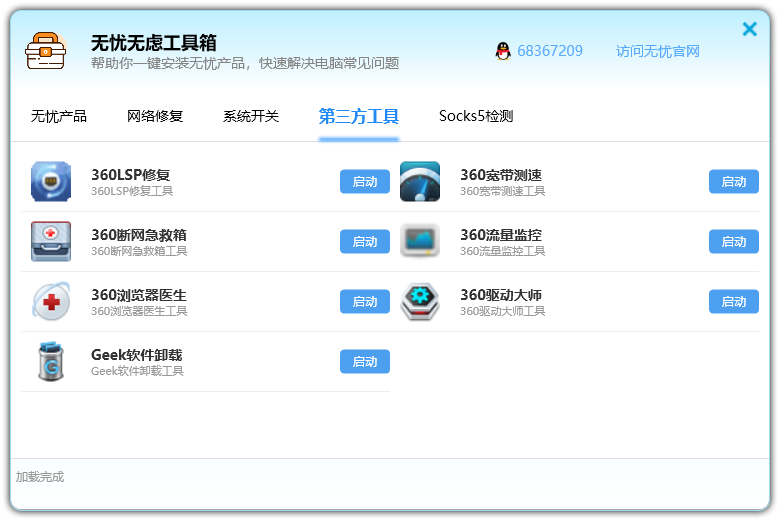Click the Geek软件卸载 trash can icon
Image resolution: width=780 pixels, height=520 pixels.
pyautogui.click(x=51, y=361)
